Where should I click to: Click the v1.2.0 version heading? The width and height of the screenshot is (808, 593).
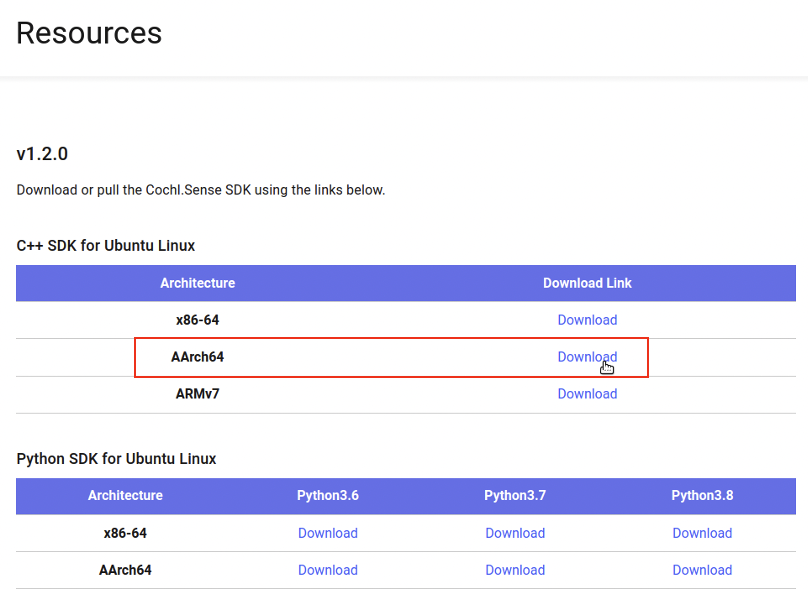point(42,154)
